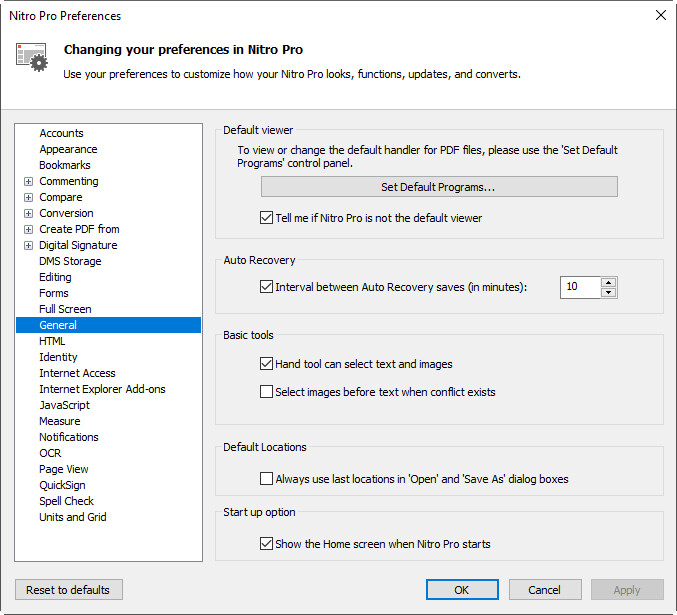Enable 'Select images before text when conflict exists'
This screenshot has width=677, height=615.
tap(267, 392)
